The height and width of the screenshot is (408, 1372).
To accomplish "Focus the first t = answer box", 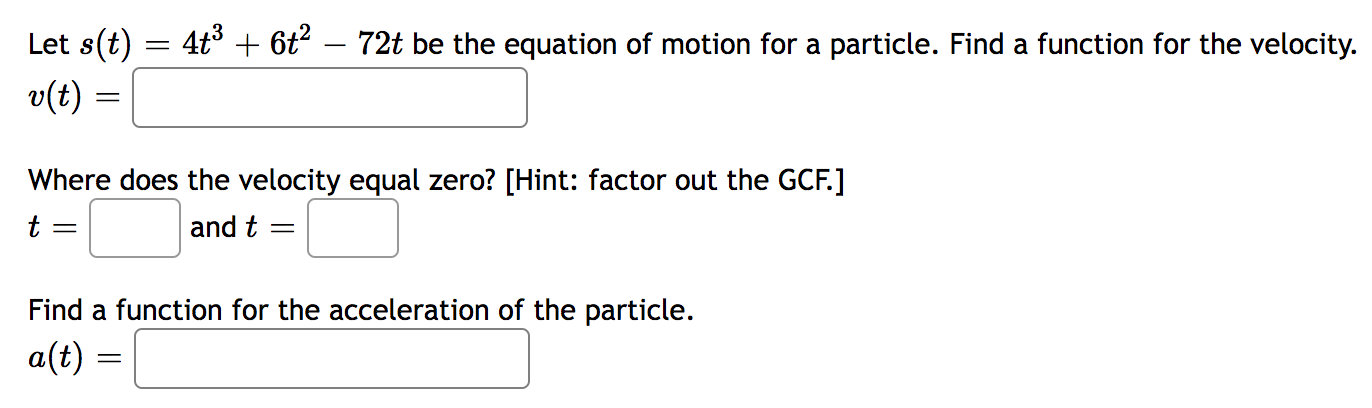I will pos(135,228).
